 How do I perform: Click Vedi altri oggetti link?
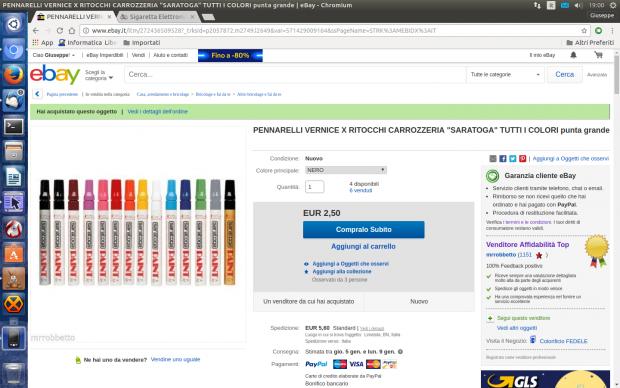point(517,328)
